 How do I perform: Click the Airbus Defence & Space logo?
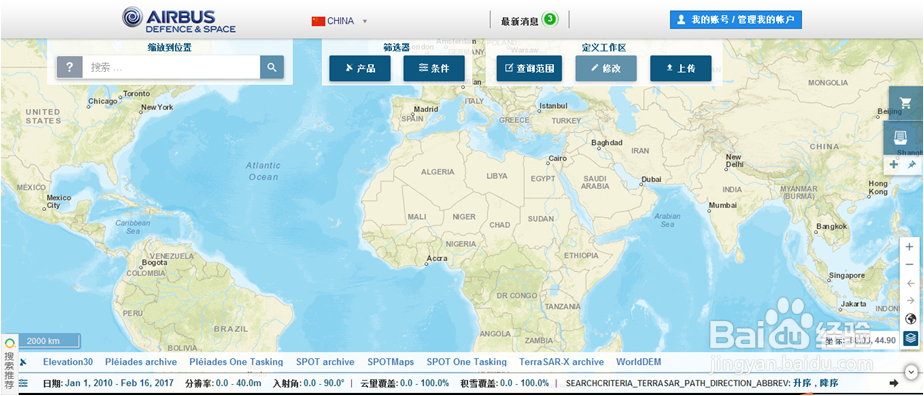179,20
